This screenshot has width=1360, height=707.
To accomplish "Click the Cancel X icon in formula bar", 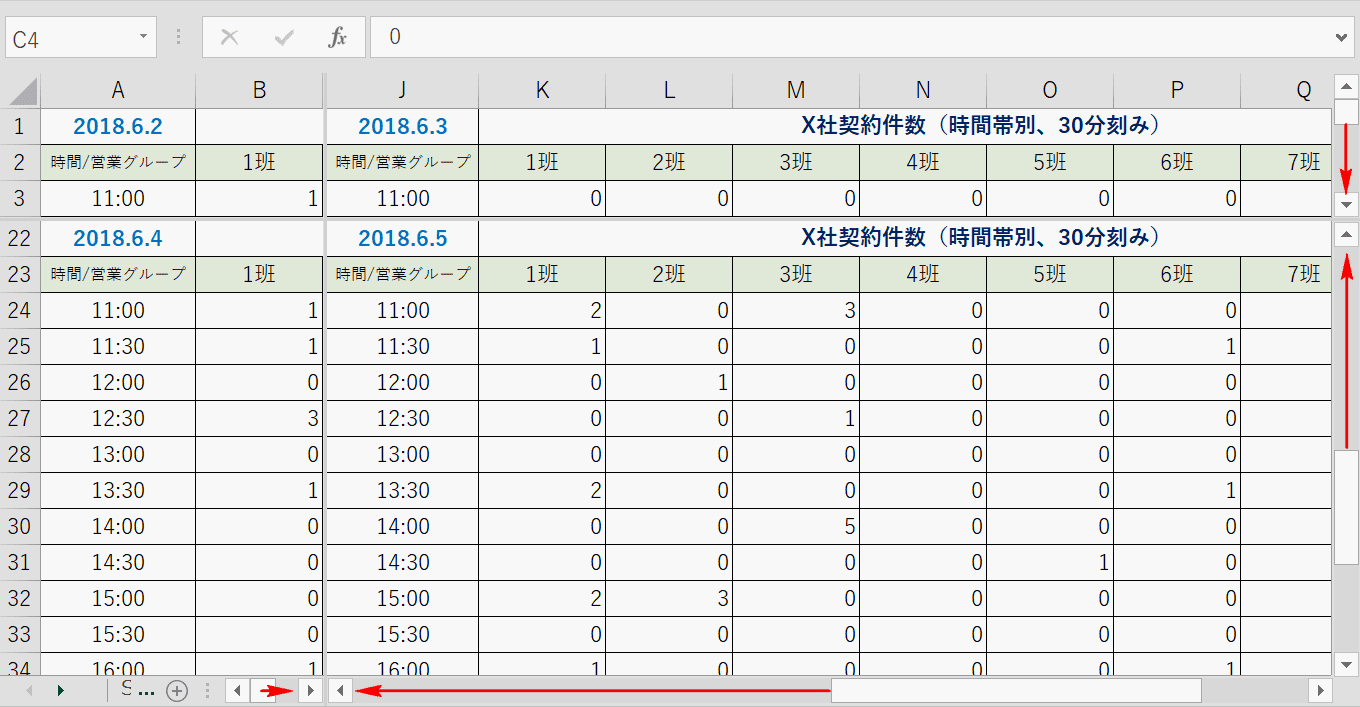I will tap(229, 38).
